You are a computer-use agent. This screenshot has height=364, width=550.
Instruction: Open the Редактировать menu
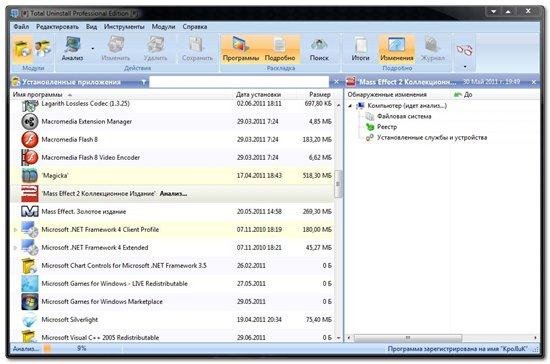(x=58, y=27)
